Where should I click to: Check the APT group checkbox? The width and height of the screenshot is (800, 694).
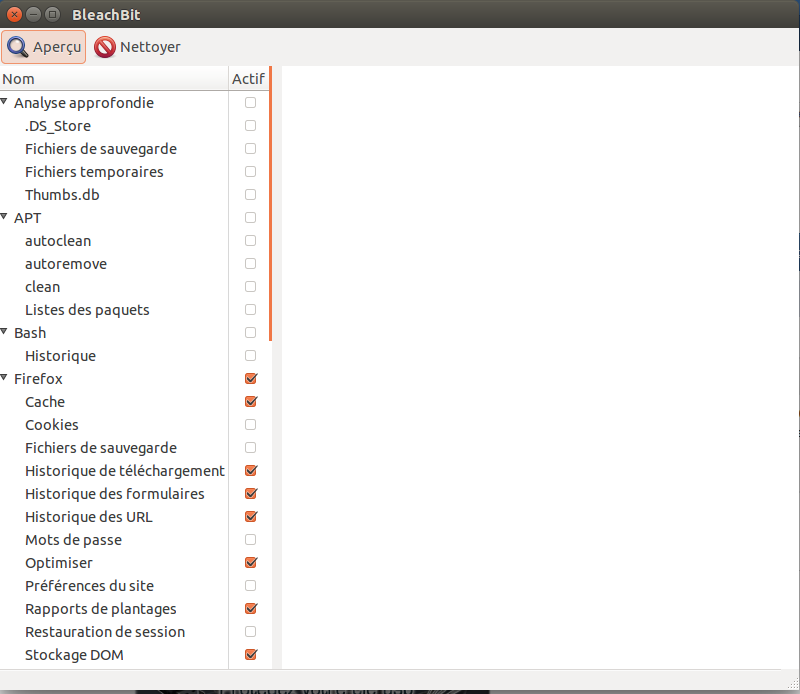click(250, 217)
